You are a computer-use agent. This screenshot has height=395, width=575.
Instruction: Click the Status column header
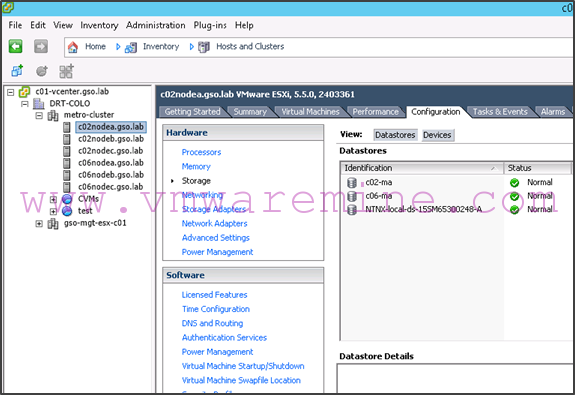[537, 168]
